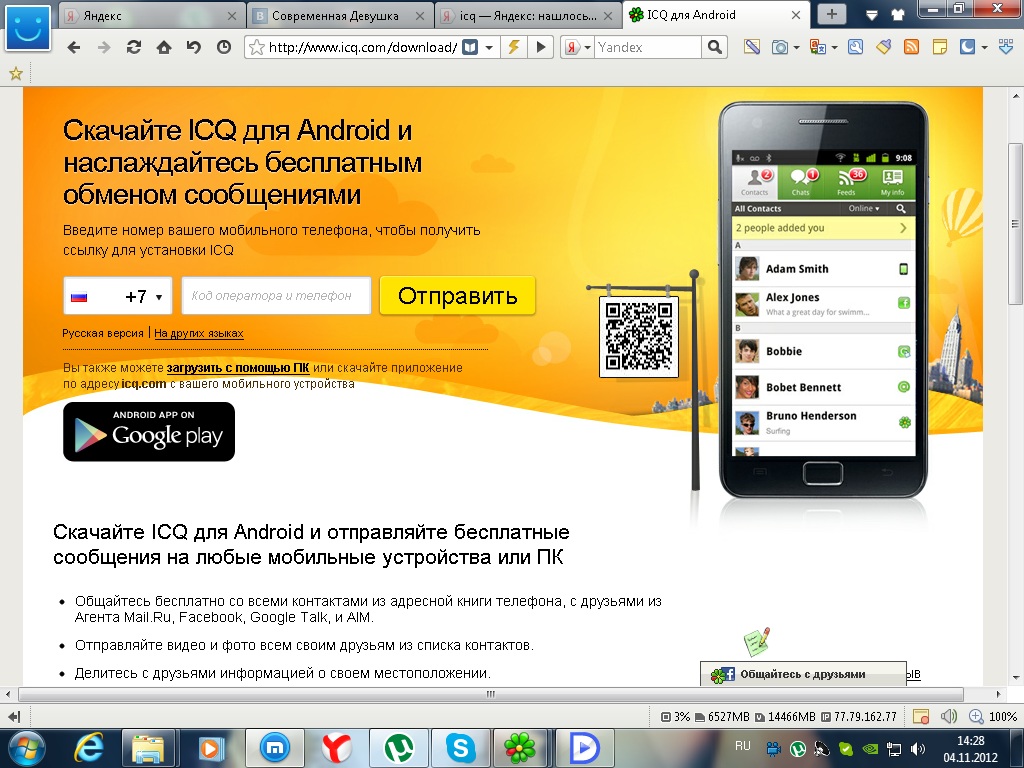1024x768 pixels.
Task: Open the +7 country code dropdown
Action: [x=118, y=296]
